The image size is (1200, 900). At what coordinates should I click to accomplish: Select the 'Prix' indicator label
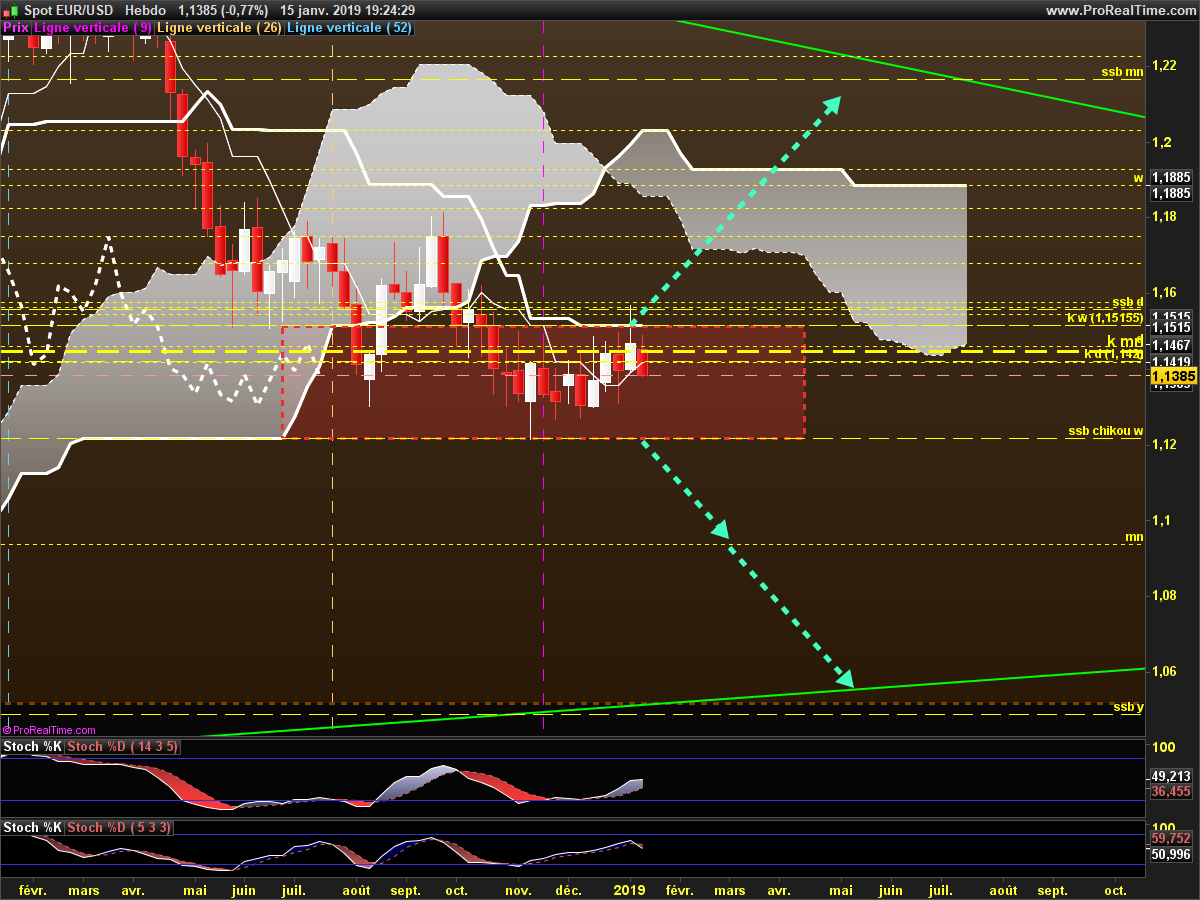(x=16, y=28)
